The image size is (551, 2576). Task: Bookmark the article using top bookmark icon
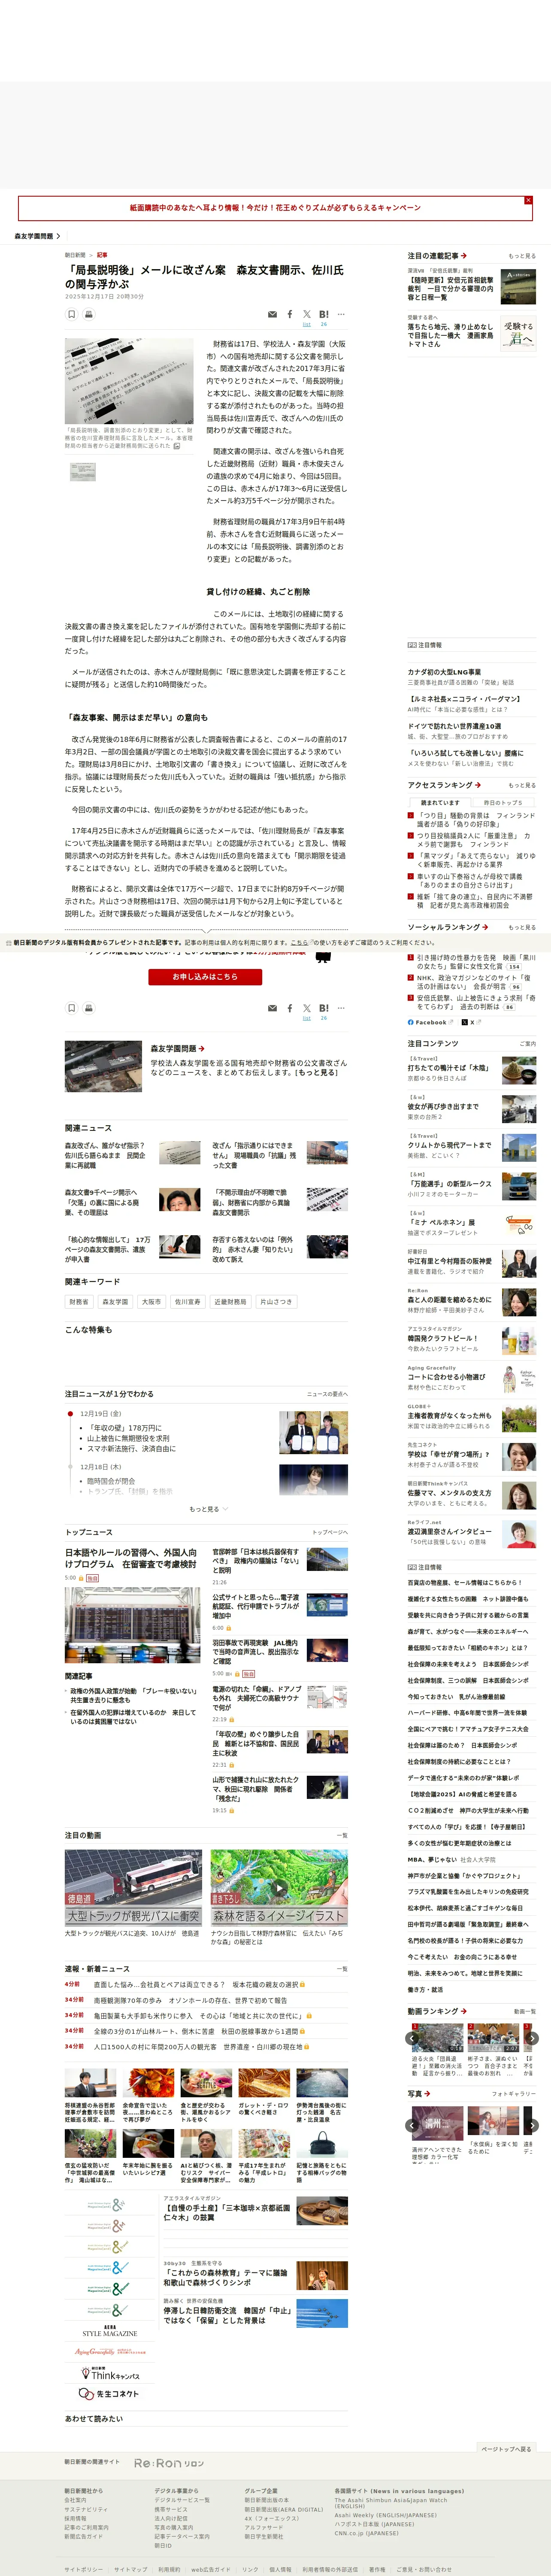click(72, 314)
